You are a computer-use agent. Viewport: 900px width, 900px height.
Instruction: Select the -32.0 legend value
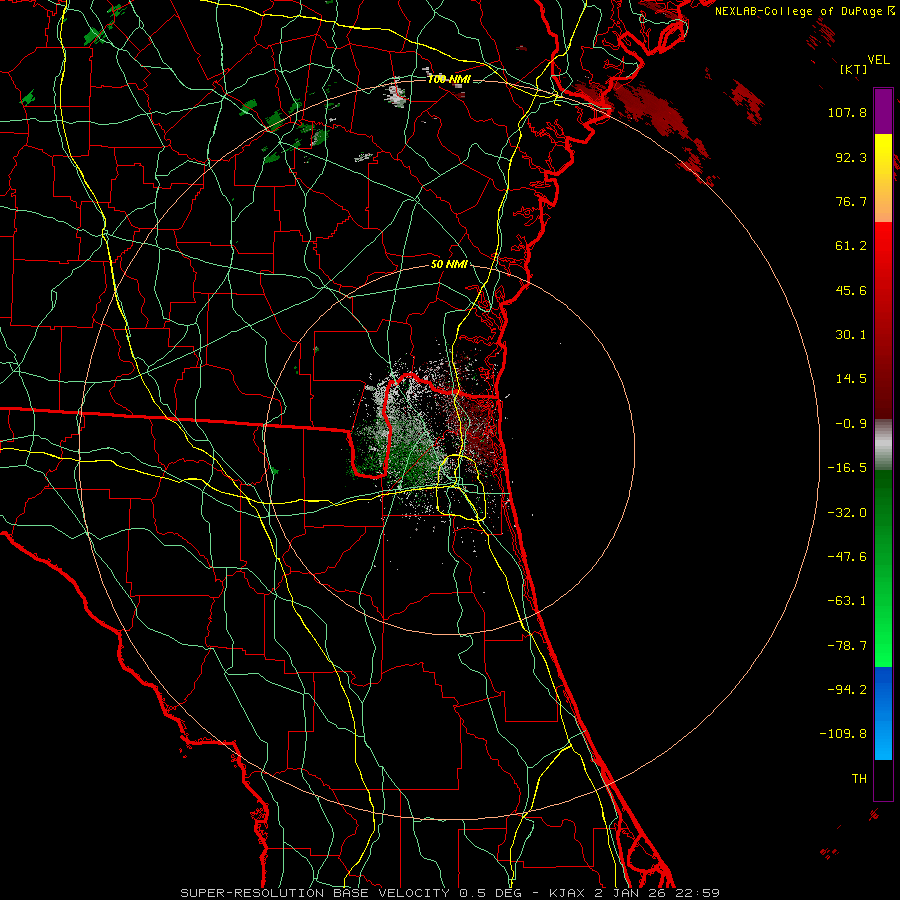(847, 513)
